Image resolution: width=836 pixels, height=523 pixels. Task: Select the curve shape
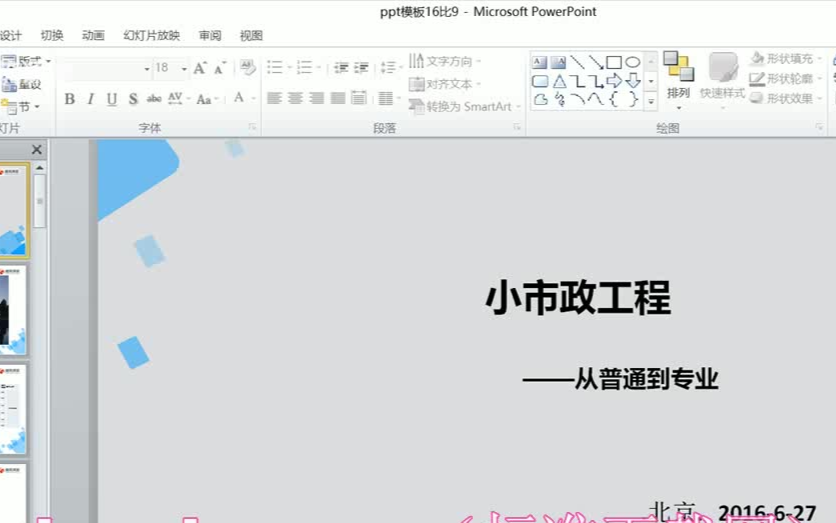pyautogui.click(x=596, y=99)
